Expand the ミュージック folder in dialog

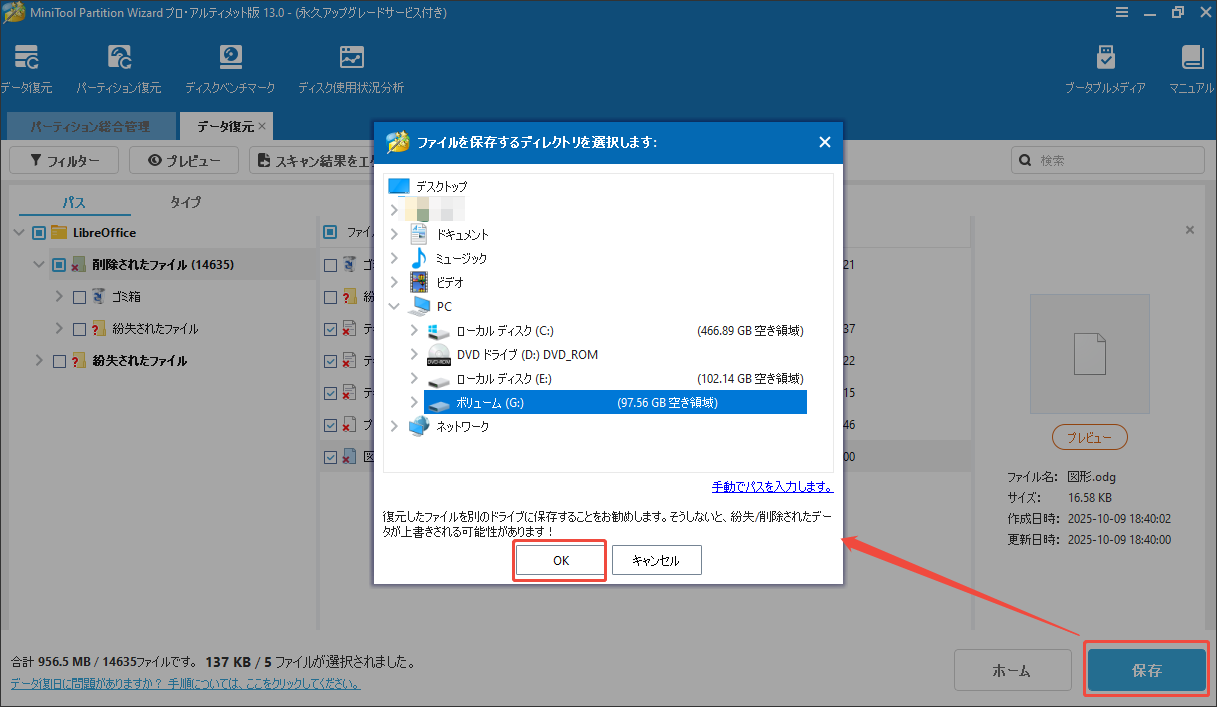click(394, 258)
